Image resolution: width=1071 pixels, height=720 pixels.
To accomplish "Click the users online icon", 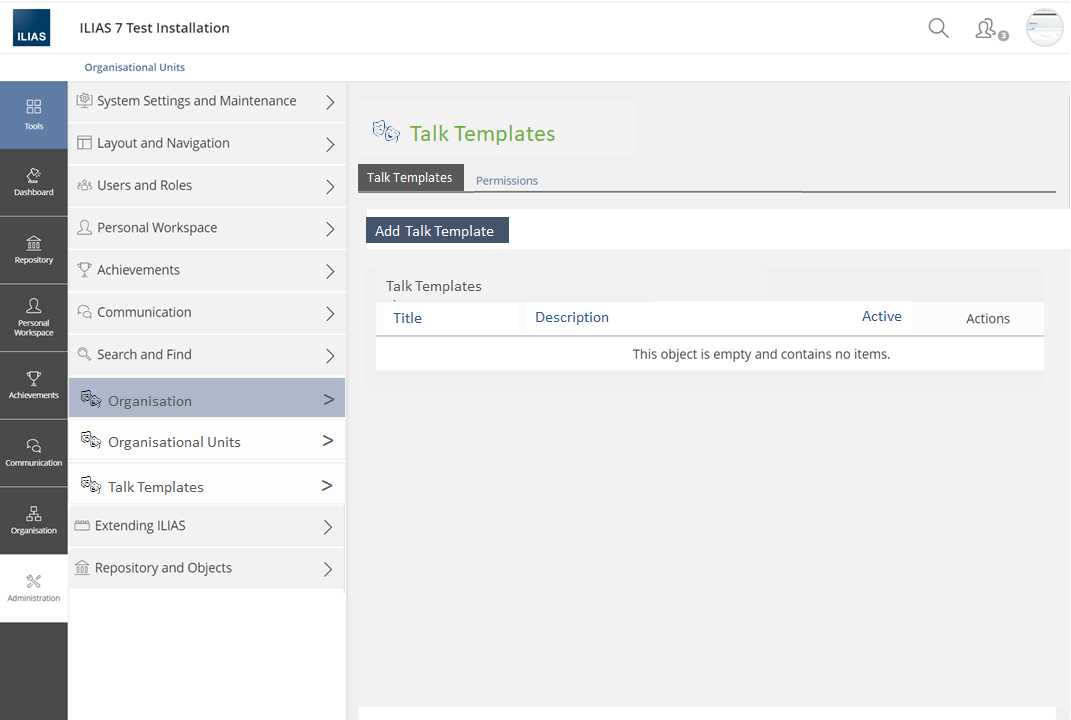I will [988, 29].
